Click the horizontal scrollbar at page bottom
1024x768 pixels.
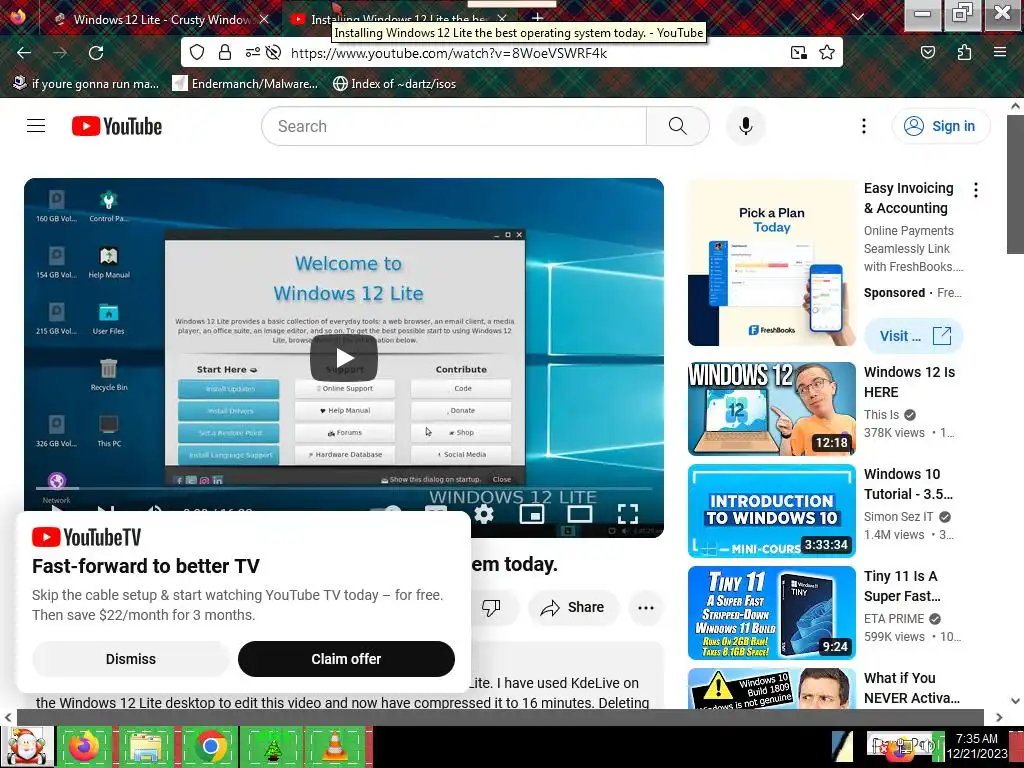click(x=500, y=717)
